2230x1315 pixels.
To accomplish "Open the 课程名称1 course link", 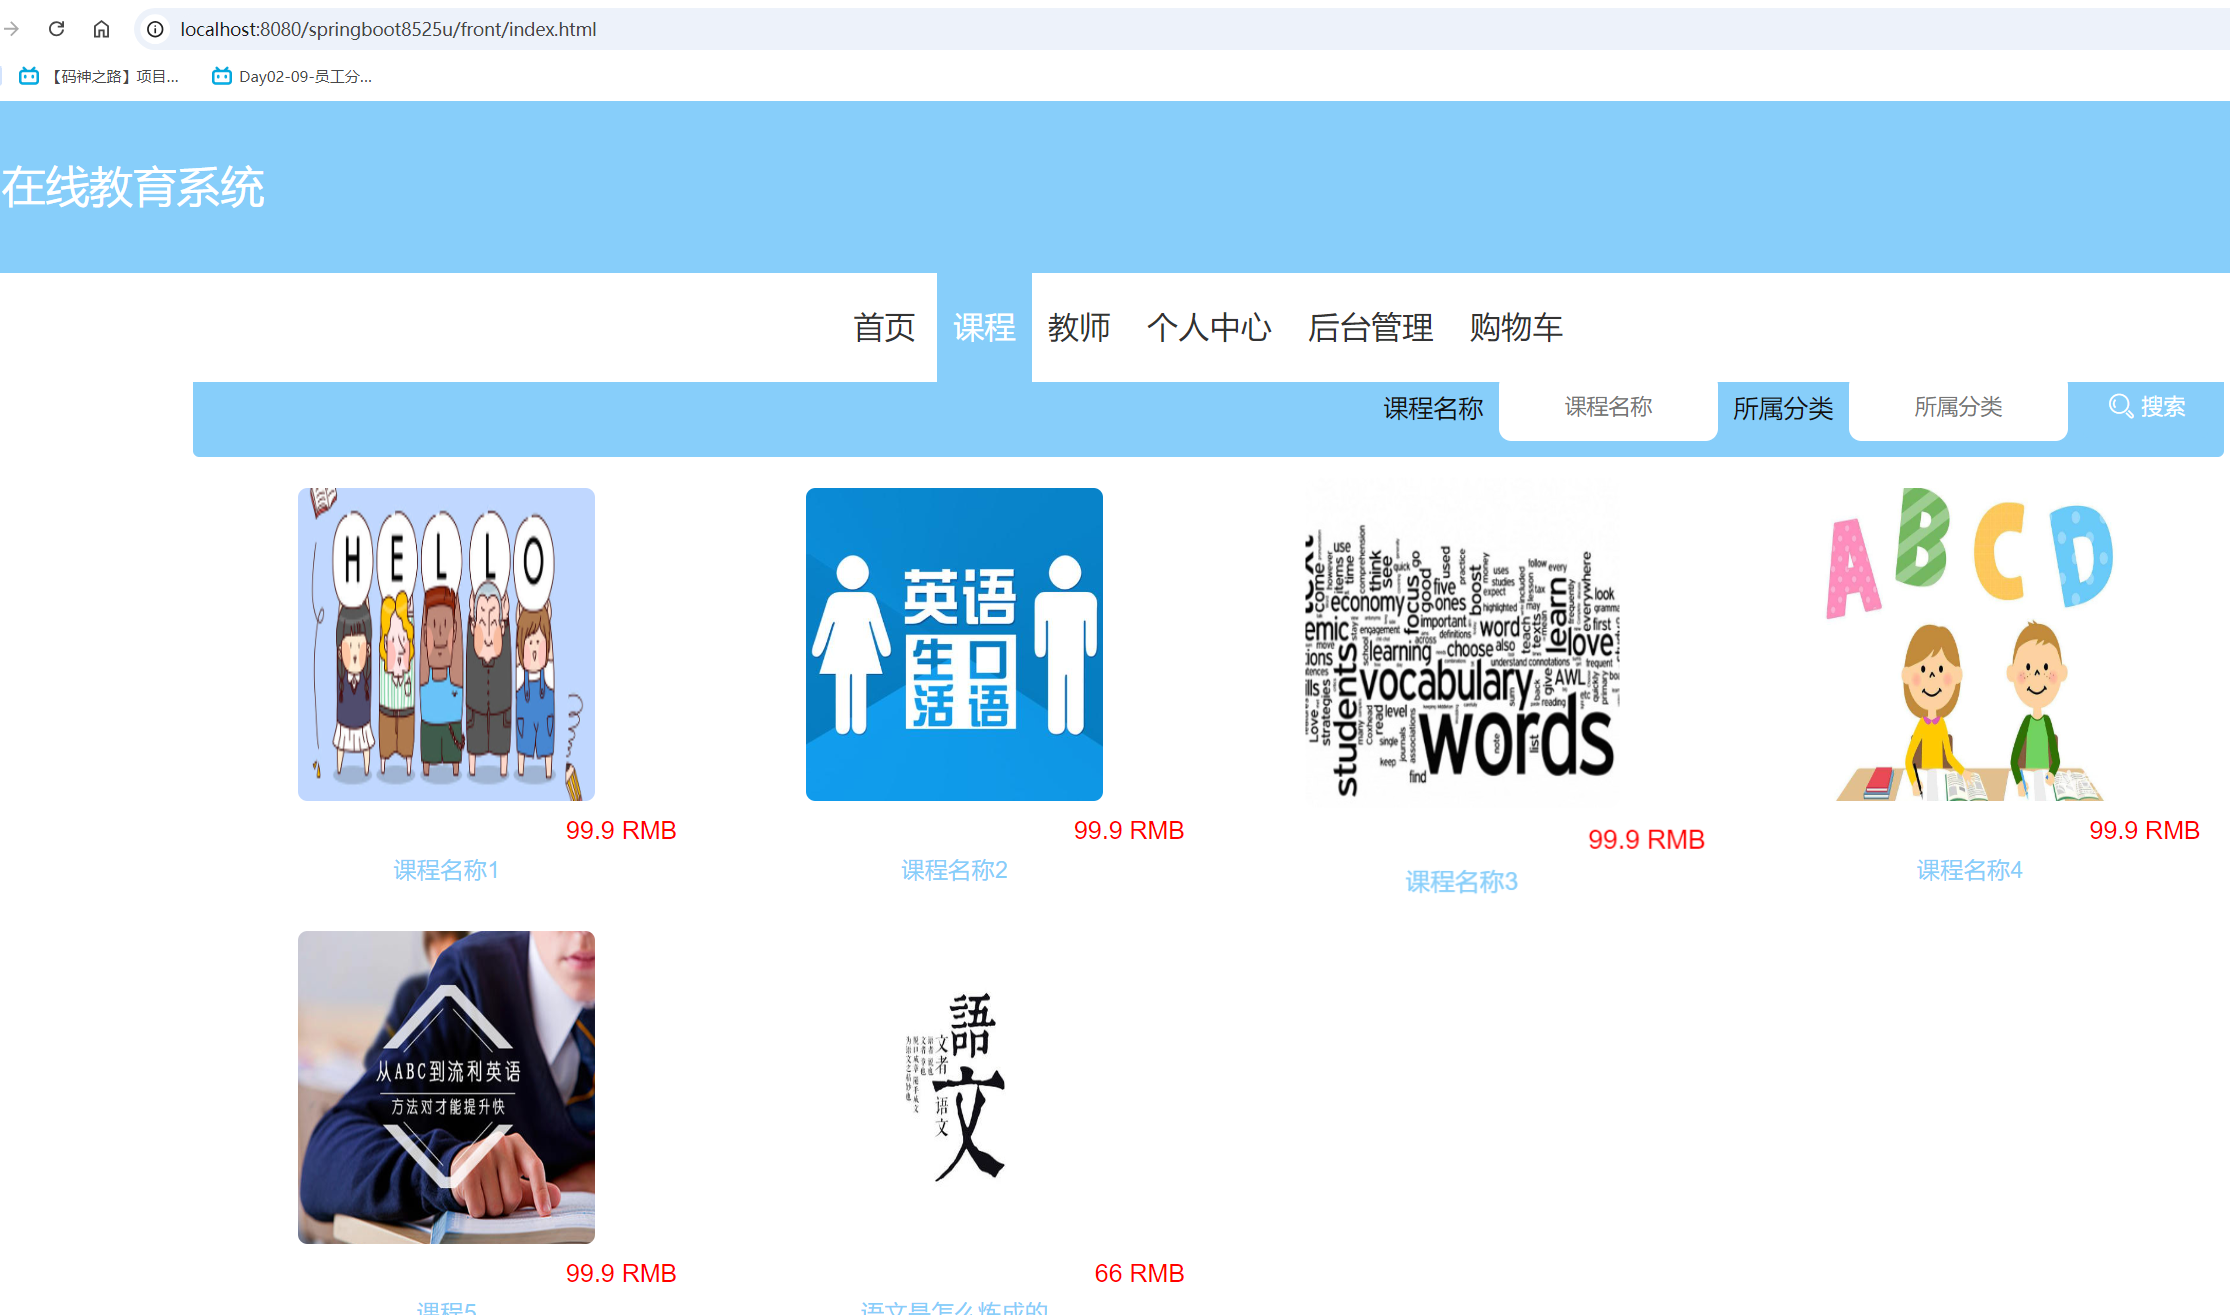I will click(x=445, y=870).
